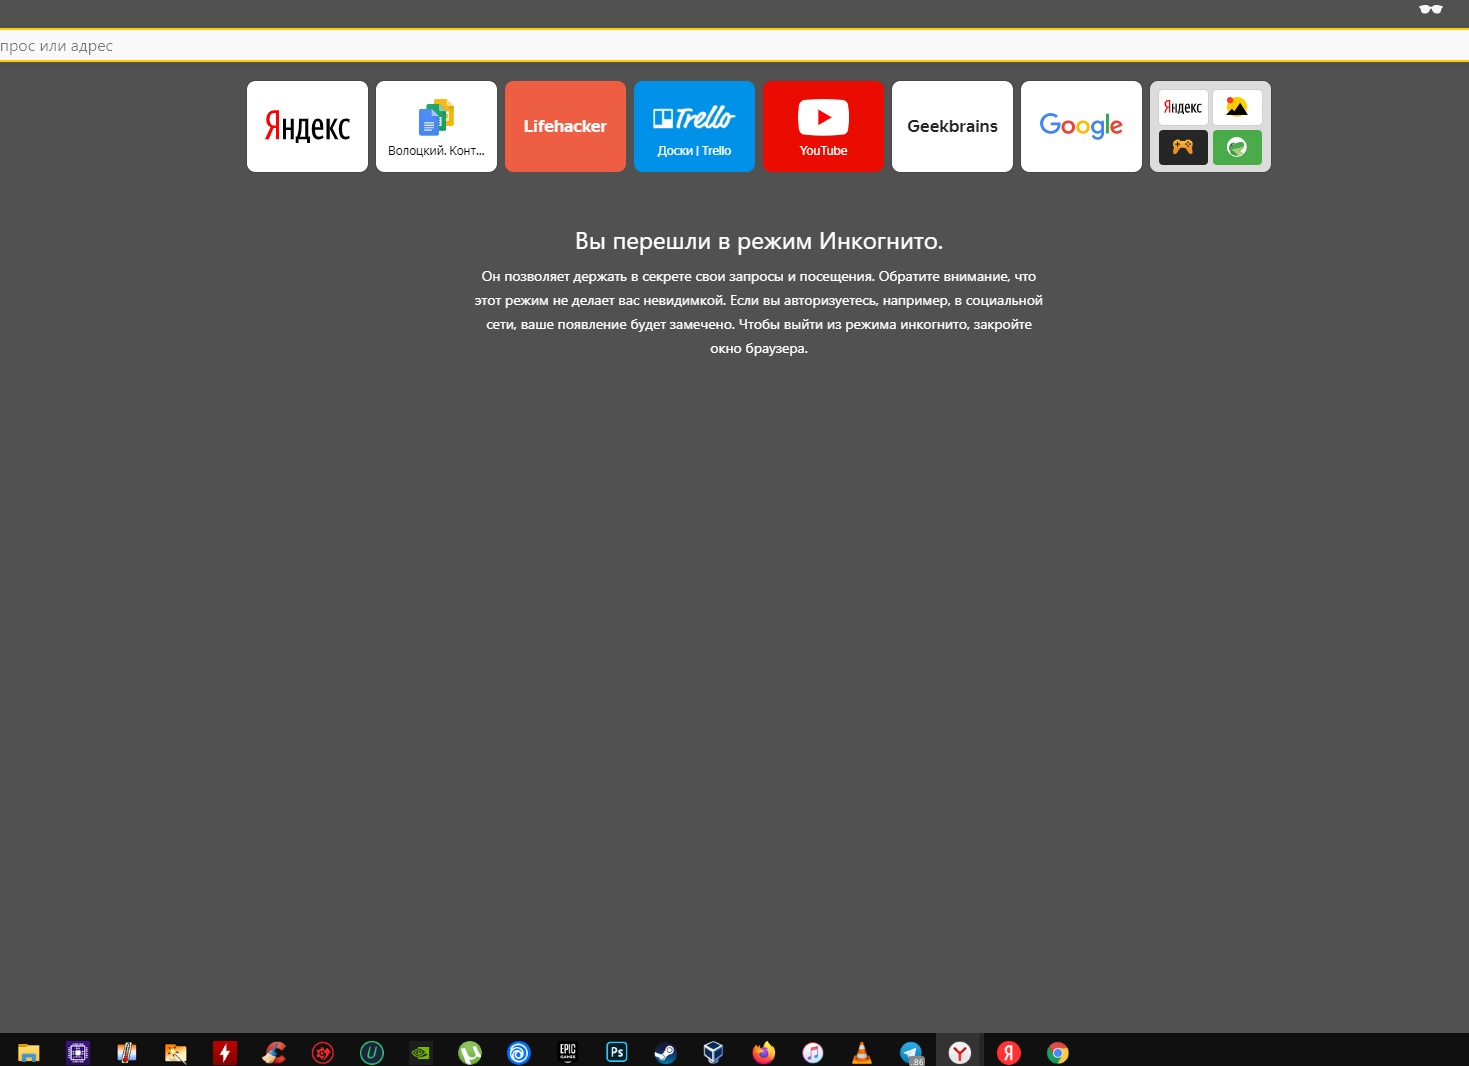Open the Google tile

[1081, 126]
